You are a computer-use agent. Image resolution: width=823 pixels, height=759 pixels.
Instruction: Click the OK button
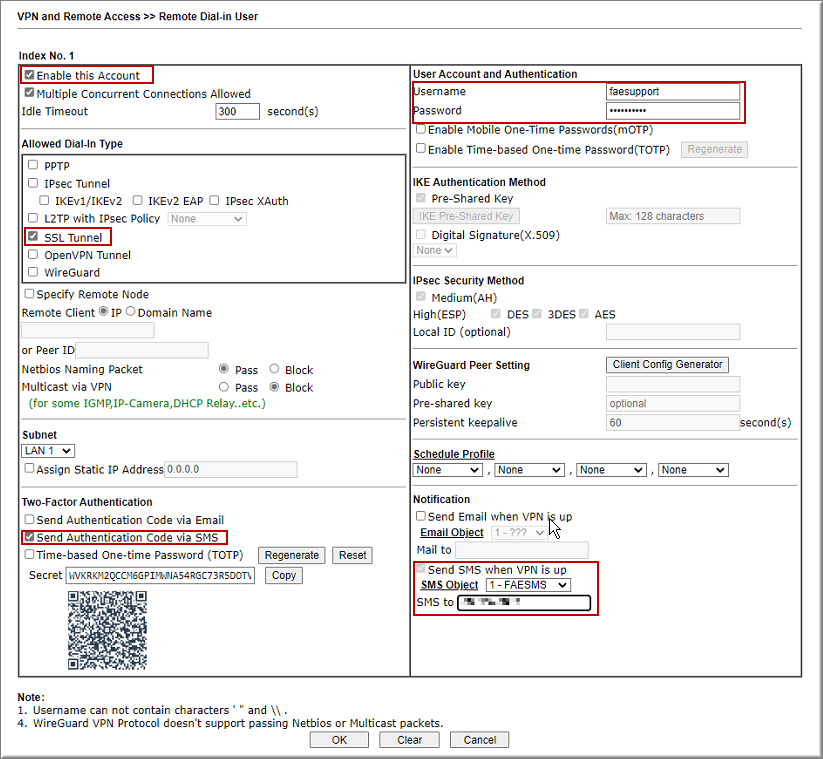point(339,740)
